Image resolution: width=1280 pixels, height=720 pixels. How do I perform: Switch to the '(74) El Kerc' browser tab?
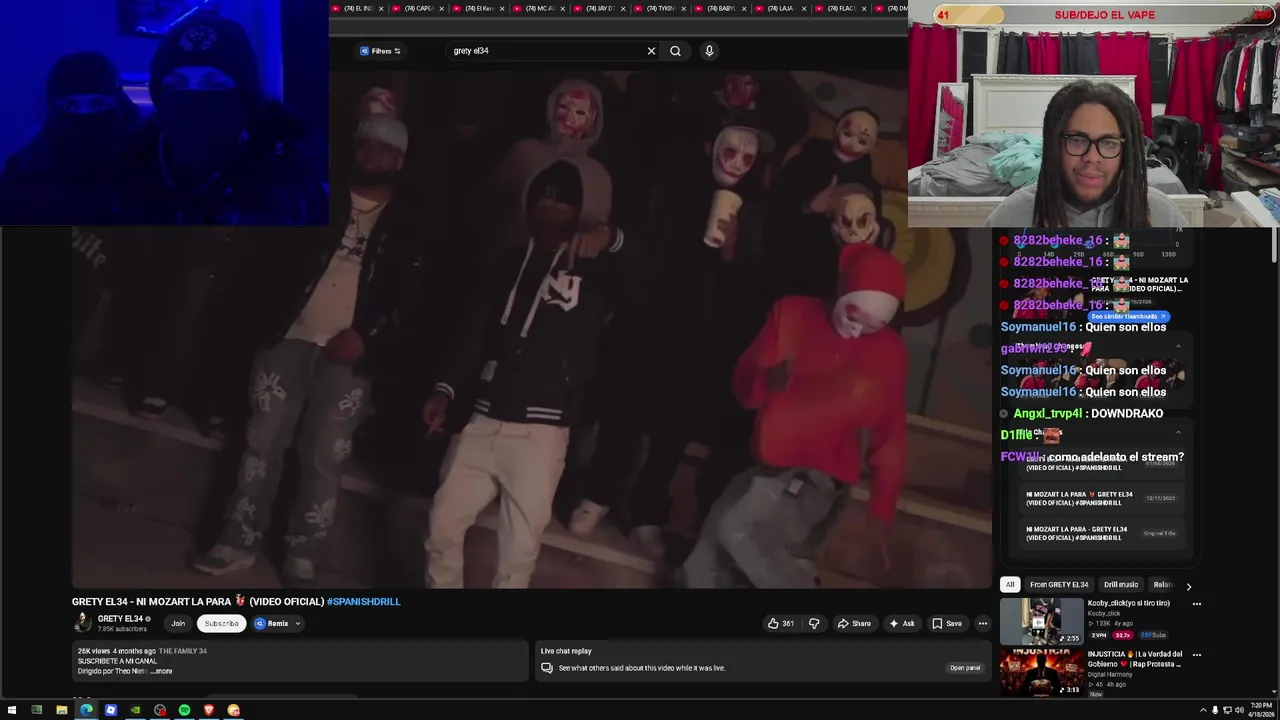[x=479, y=8]
